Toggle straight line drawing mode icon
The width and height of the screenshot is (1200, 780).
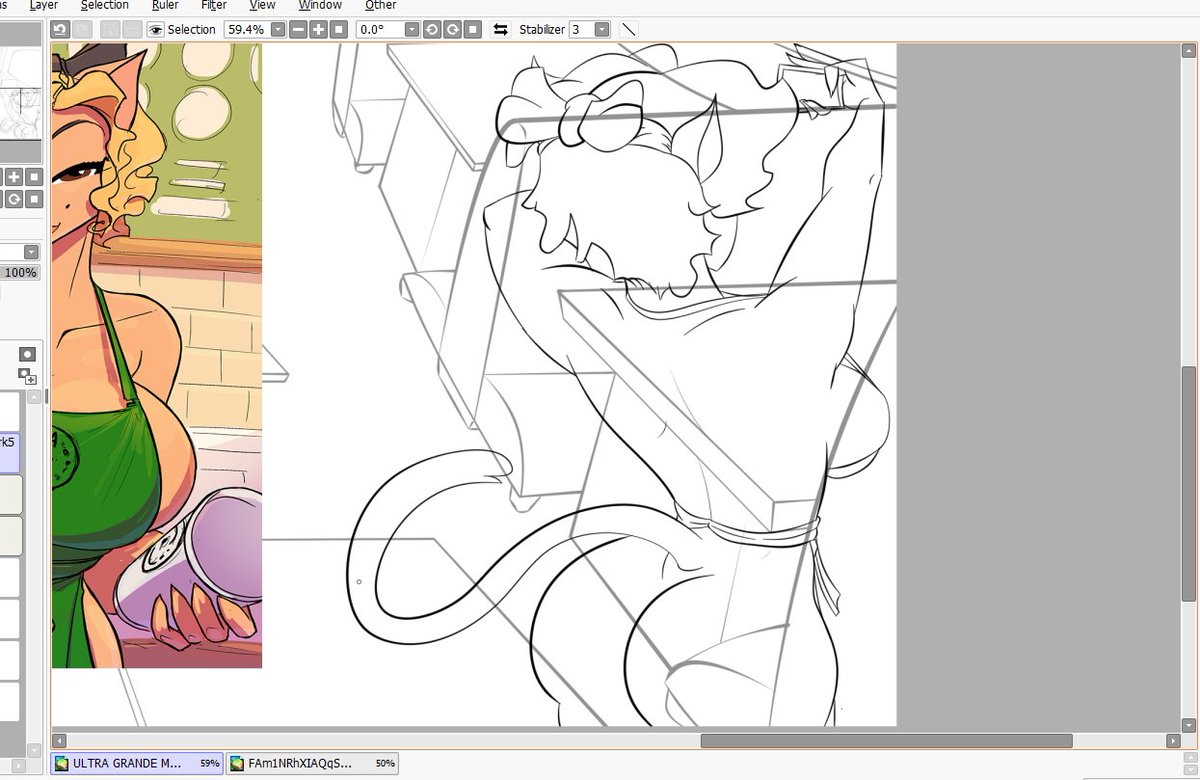(628, 30)
